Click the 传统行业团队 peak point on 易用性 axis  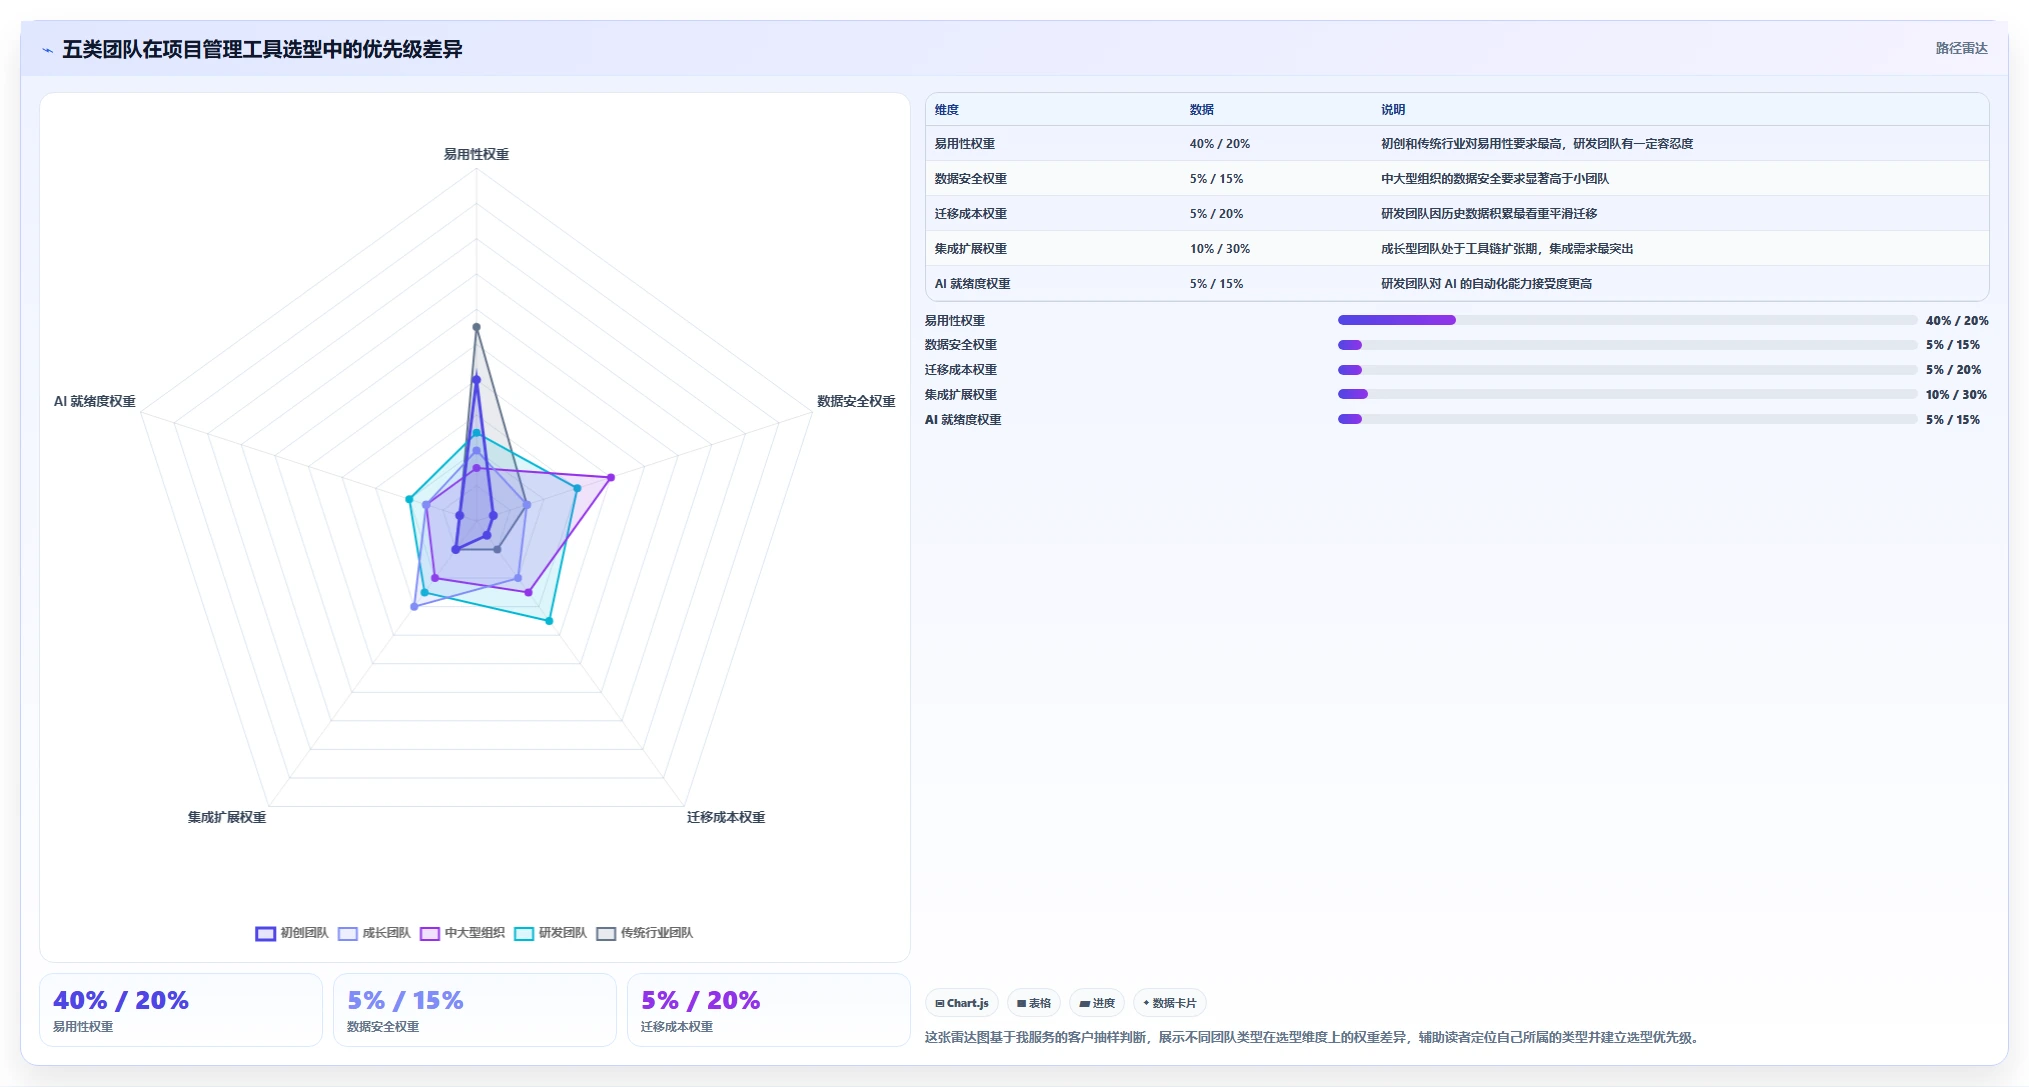tap(476, 327)
